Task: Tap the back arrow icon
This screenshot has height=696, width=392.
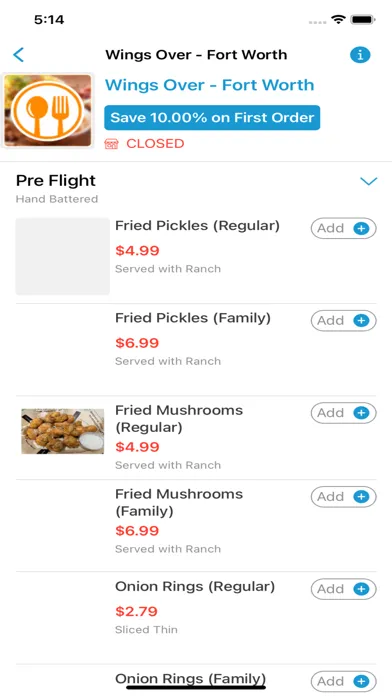Action: point(19,55)
